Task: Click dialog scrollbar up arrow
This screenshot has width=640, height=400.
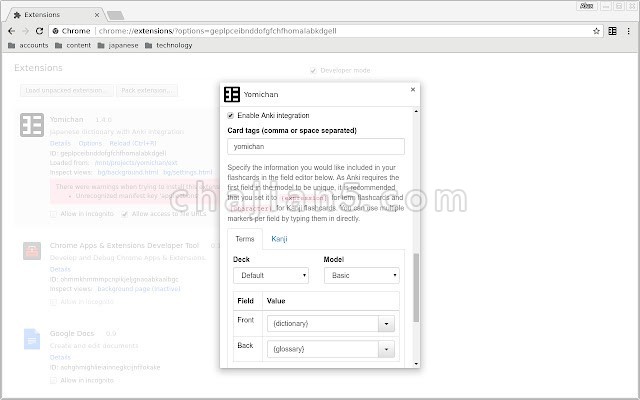Action: coord(416,111)
